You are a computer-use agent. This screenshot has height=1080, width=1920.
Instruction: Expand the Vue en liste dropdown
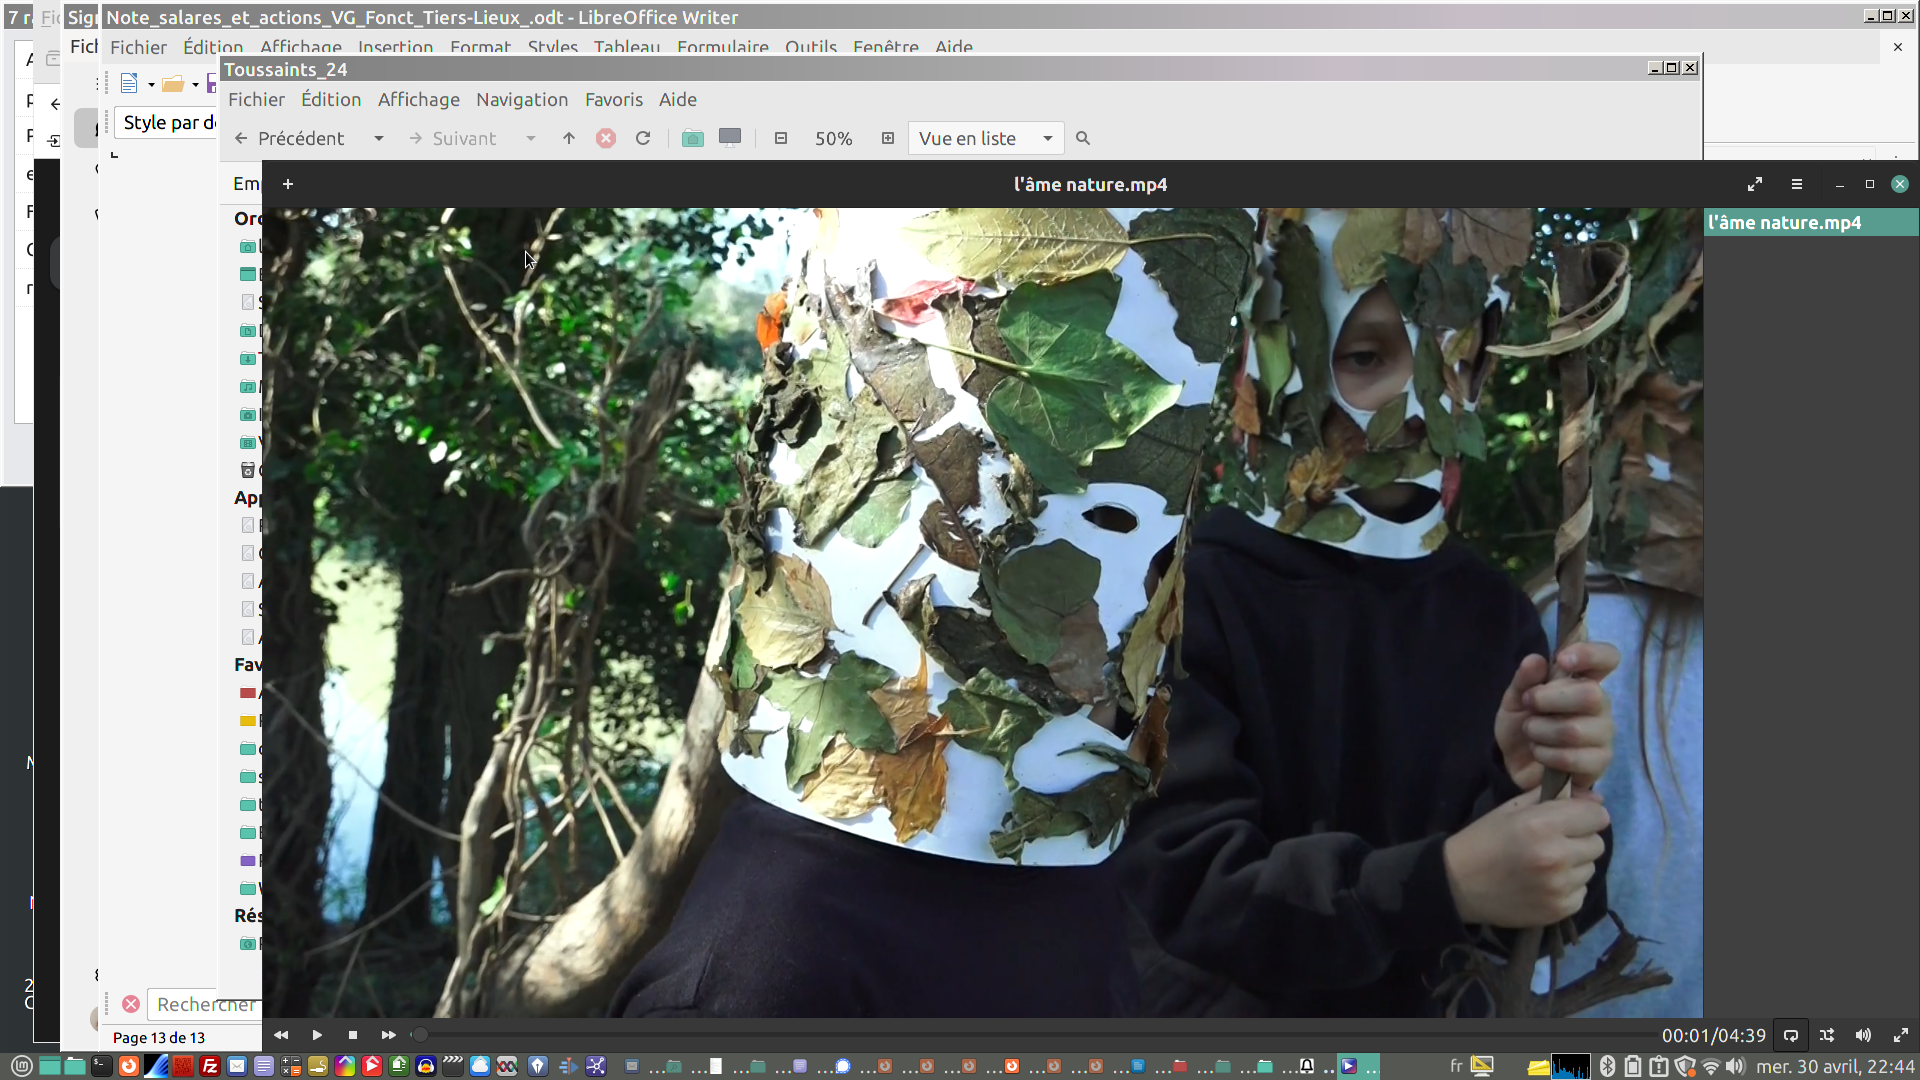pyautogui.click(x=1047, y=139)
